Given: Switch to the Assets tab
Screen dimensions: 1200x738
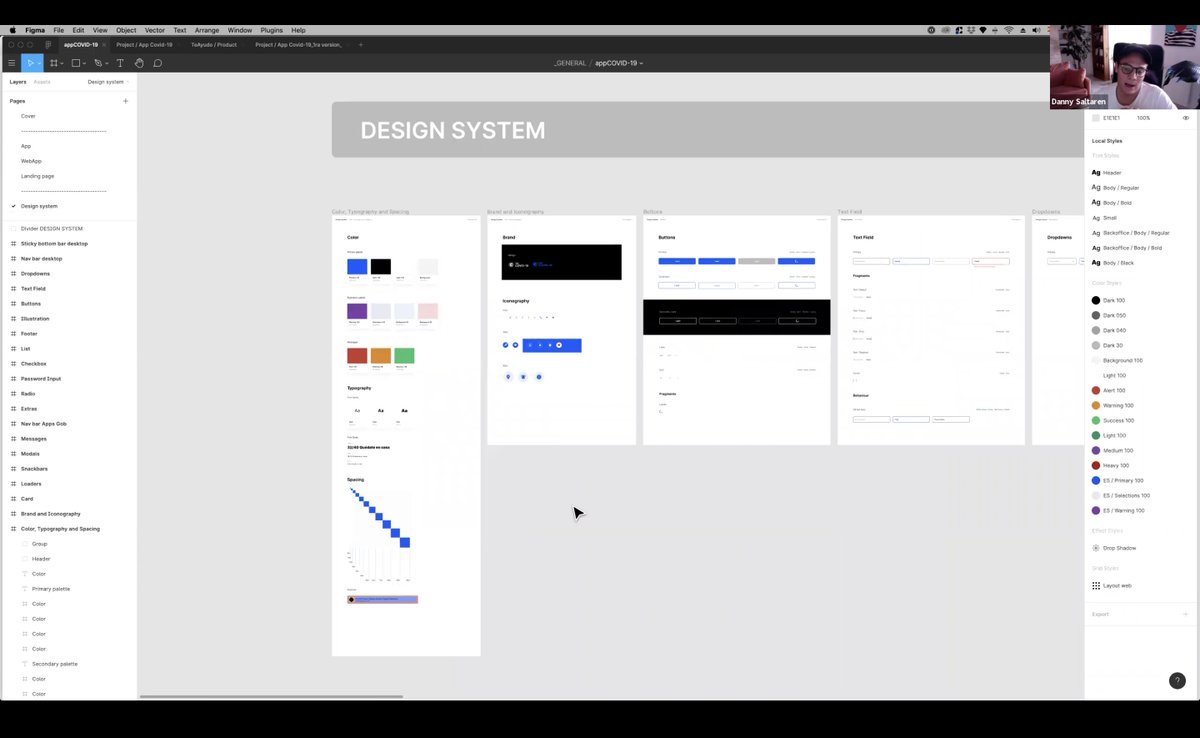Looking at the screenshot, I should coord(42,82).
